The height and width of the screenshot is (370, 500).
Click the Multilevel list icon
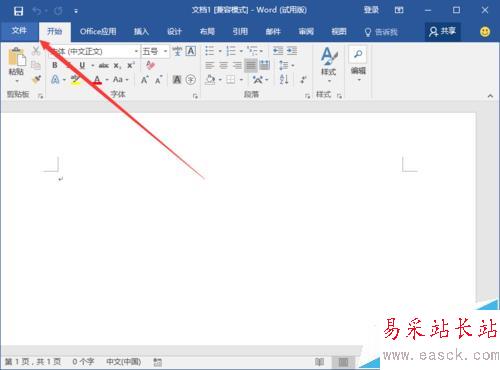(x=252, y=51)
